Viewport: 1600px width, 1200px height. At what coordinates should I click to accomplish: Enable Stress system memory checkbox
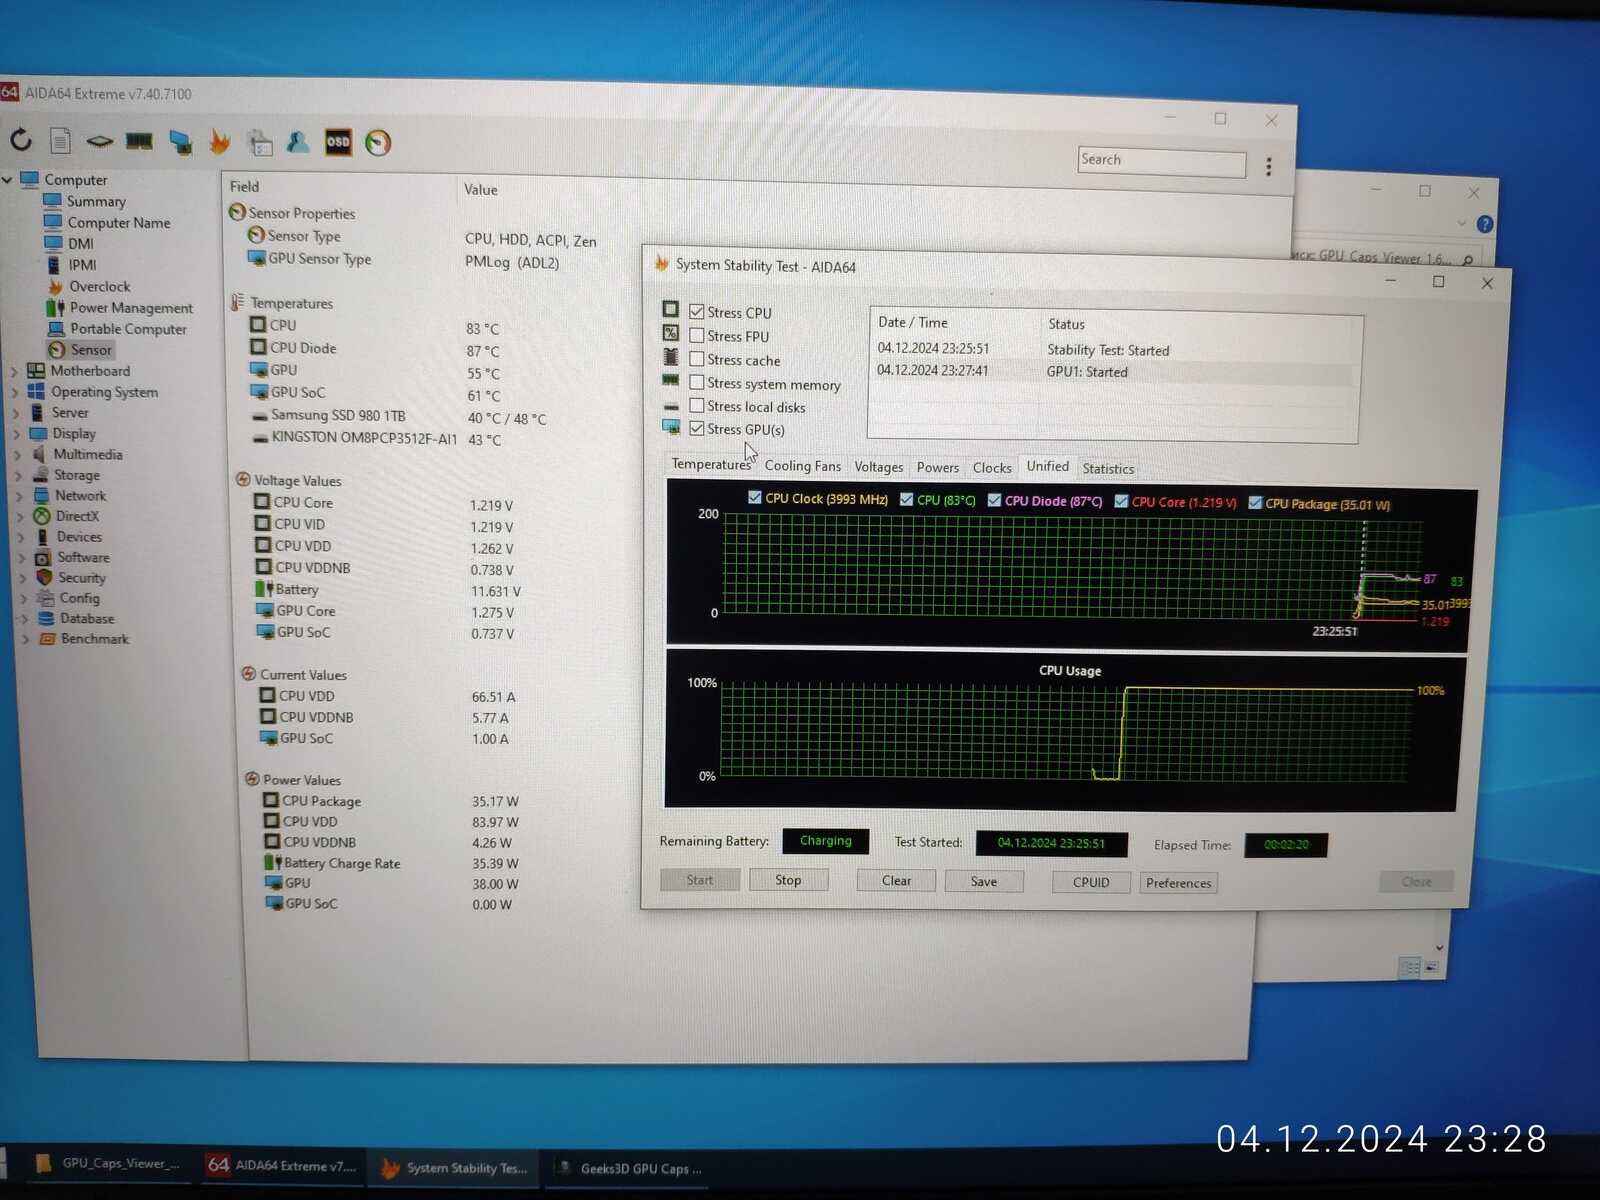point(697,382)
